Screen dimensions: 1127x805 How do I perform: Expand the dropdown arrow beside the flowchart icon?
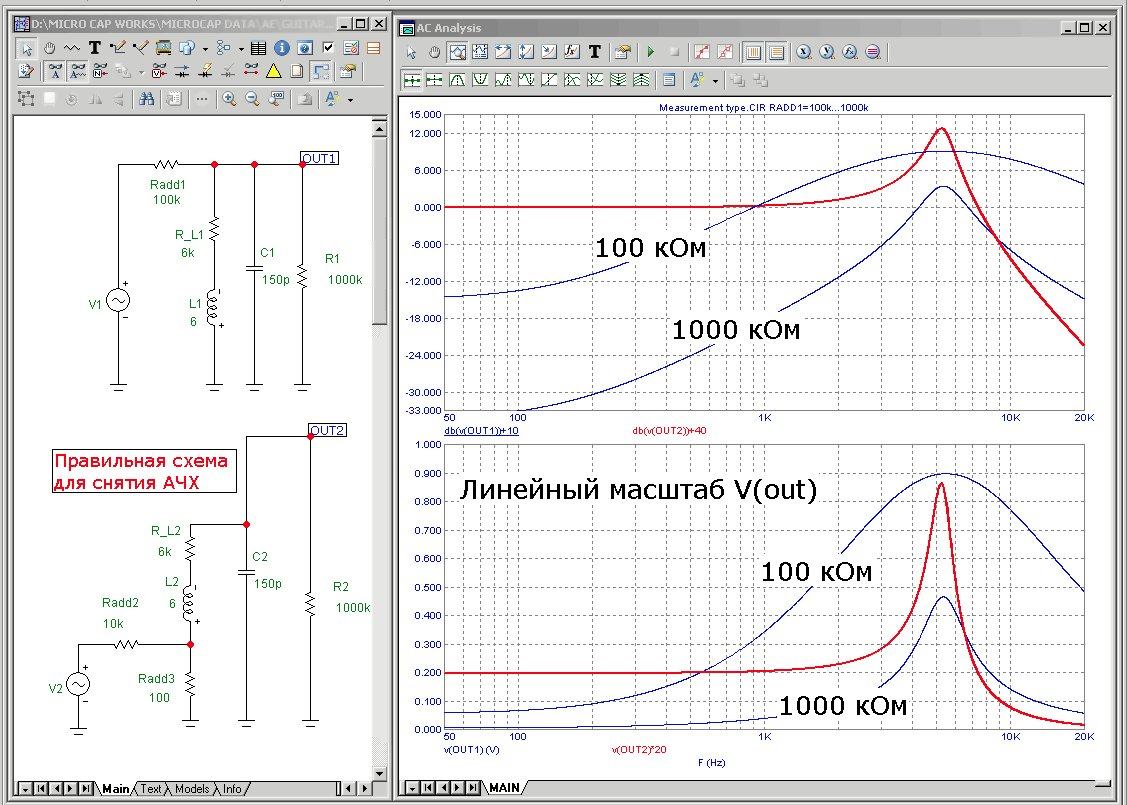[241, 48]
